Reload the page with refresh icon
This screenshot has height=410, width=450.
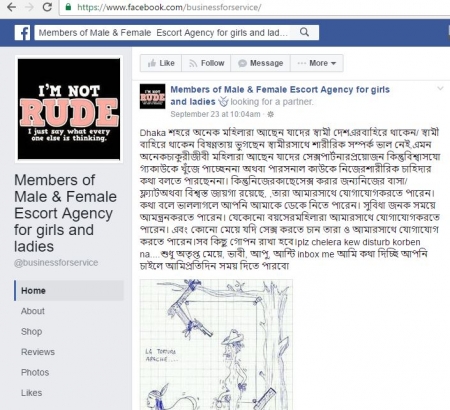coord(47,7)
